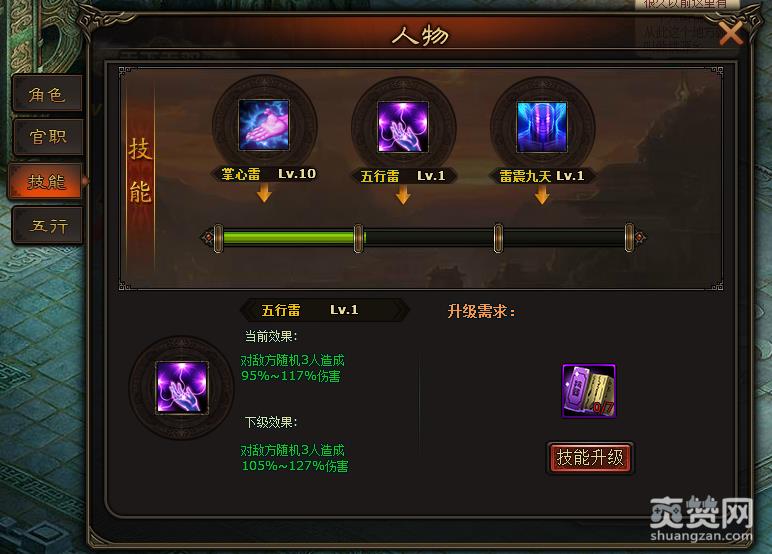Click the purple upgrade scroll item icon
772x554 pixels.
(589, 391)
